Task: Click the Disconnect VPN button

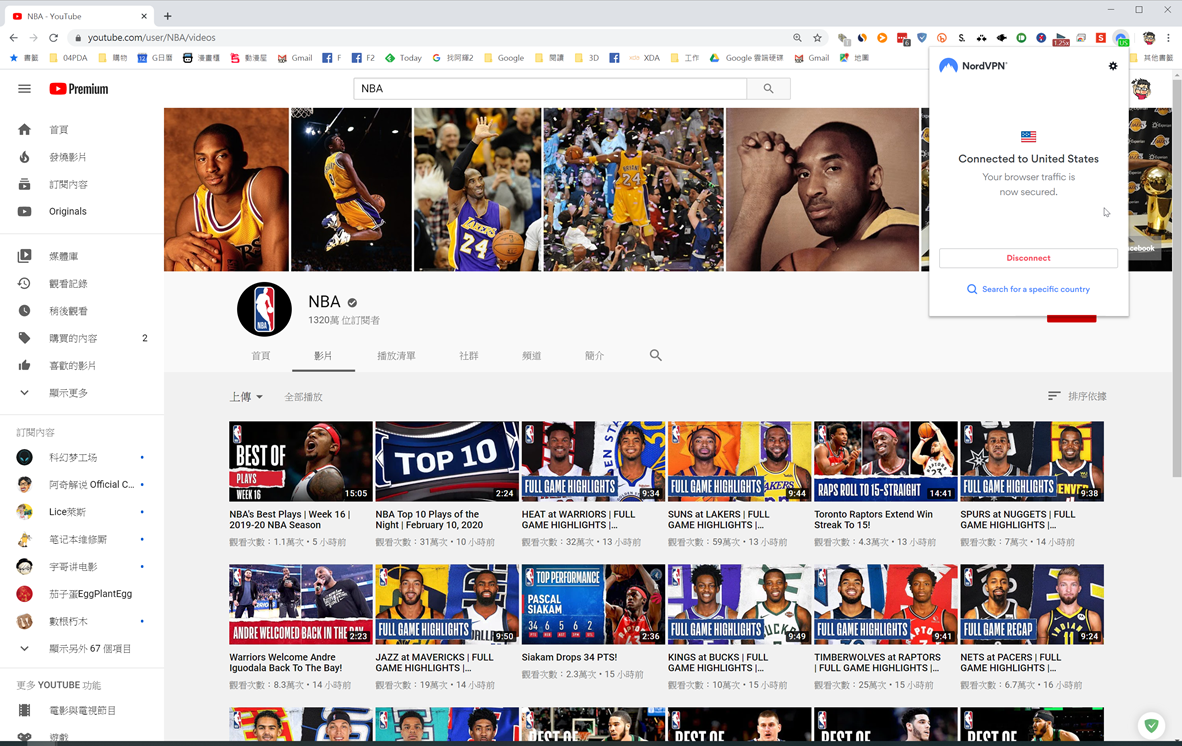Action: pos(1028,258)
